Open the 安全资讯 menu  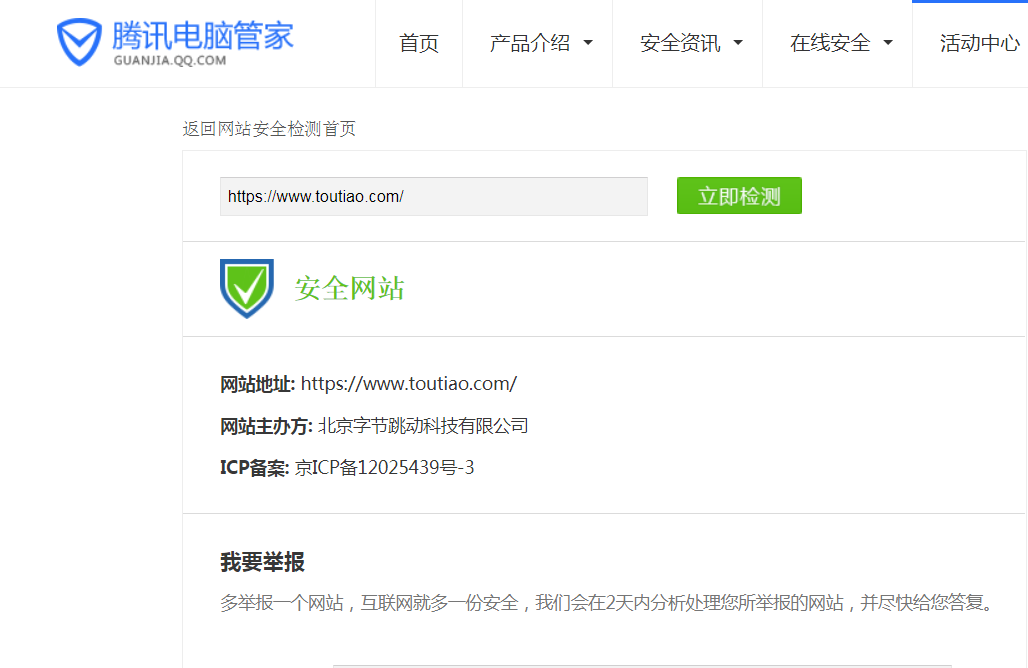coord(680,43)
